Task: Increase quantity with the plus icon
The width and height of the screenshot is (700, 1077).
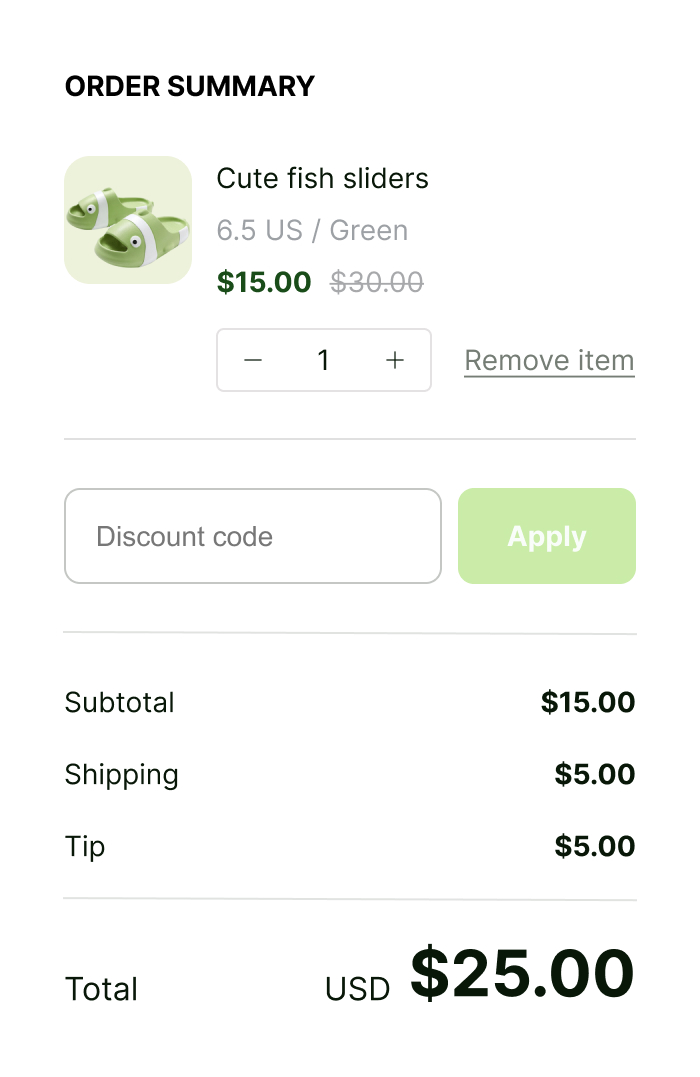Action: click(x=395, y=360)
